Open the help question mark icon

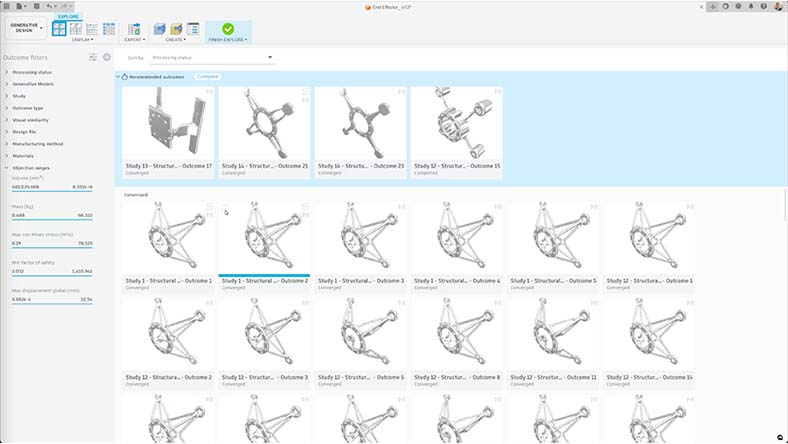pyautogui.click(x=764, y=6)
